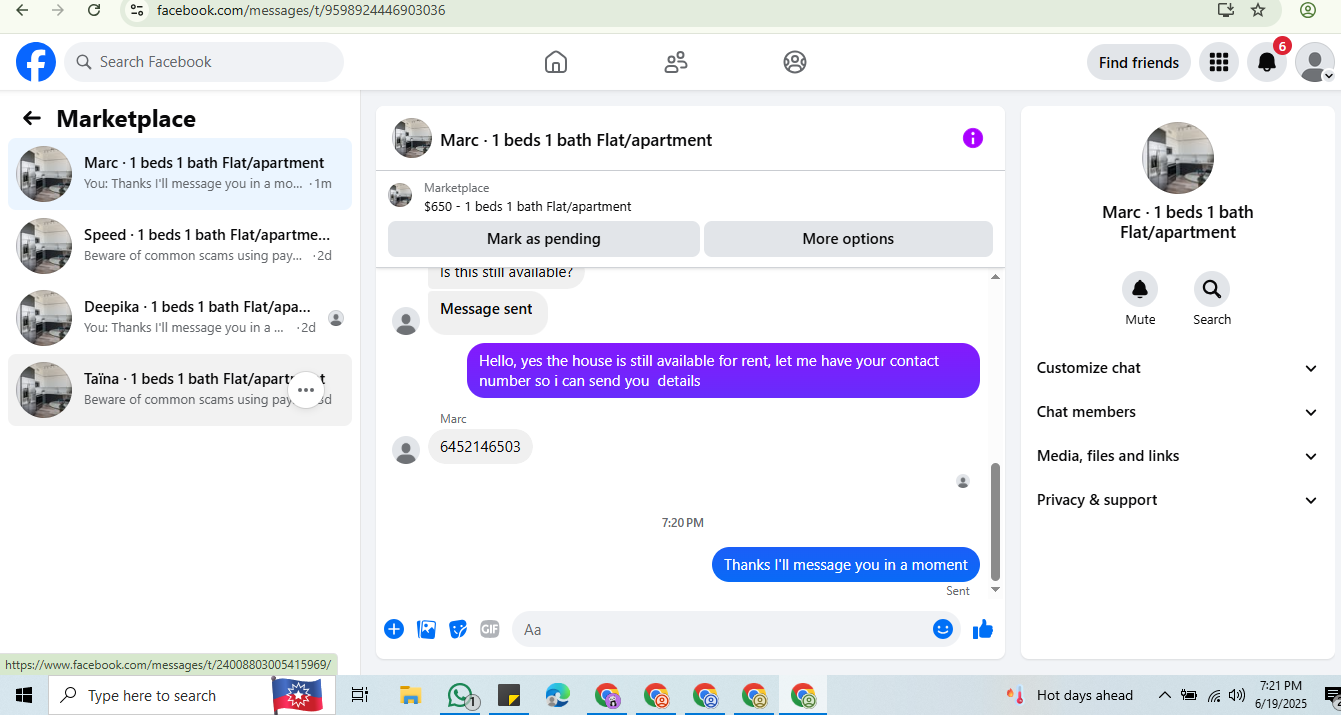The width and height of the screenshot is (1341, 715).
Task: Click the chat scroll-up arrow
Action: click(x=994, y=276)
